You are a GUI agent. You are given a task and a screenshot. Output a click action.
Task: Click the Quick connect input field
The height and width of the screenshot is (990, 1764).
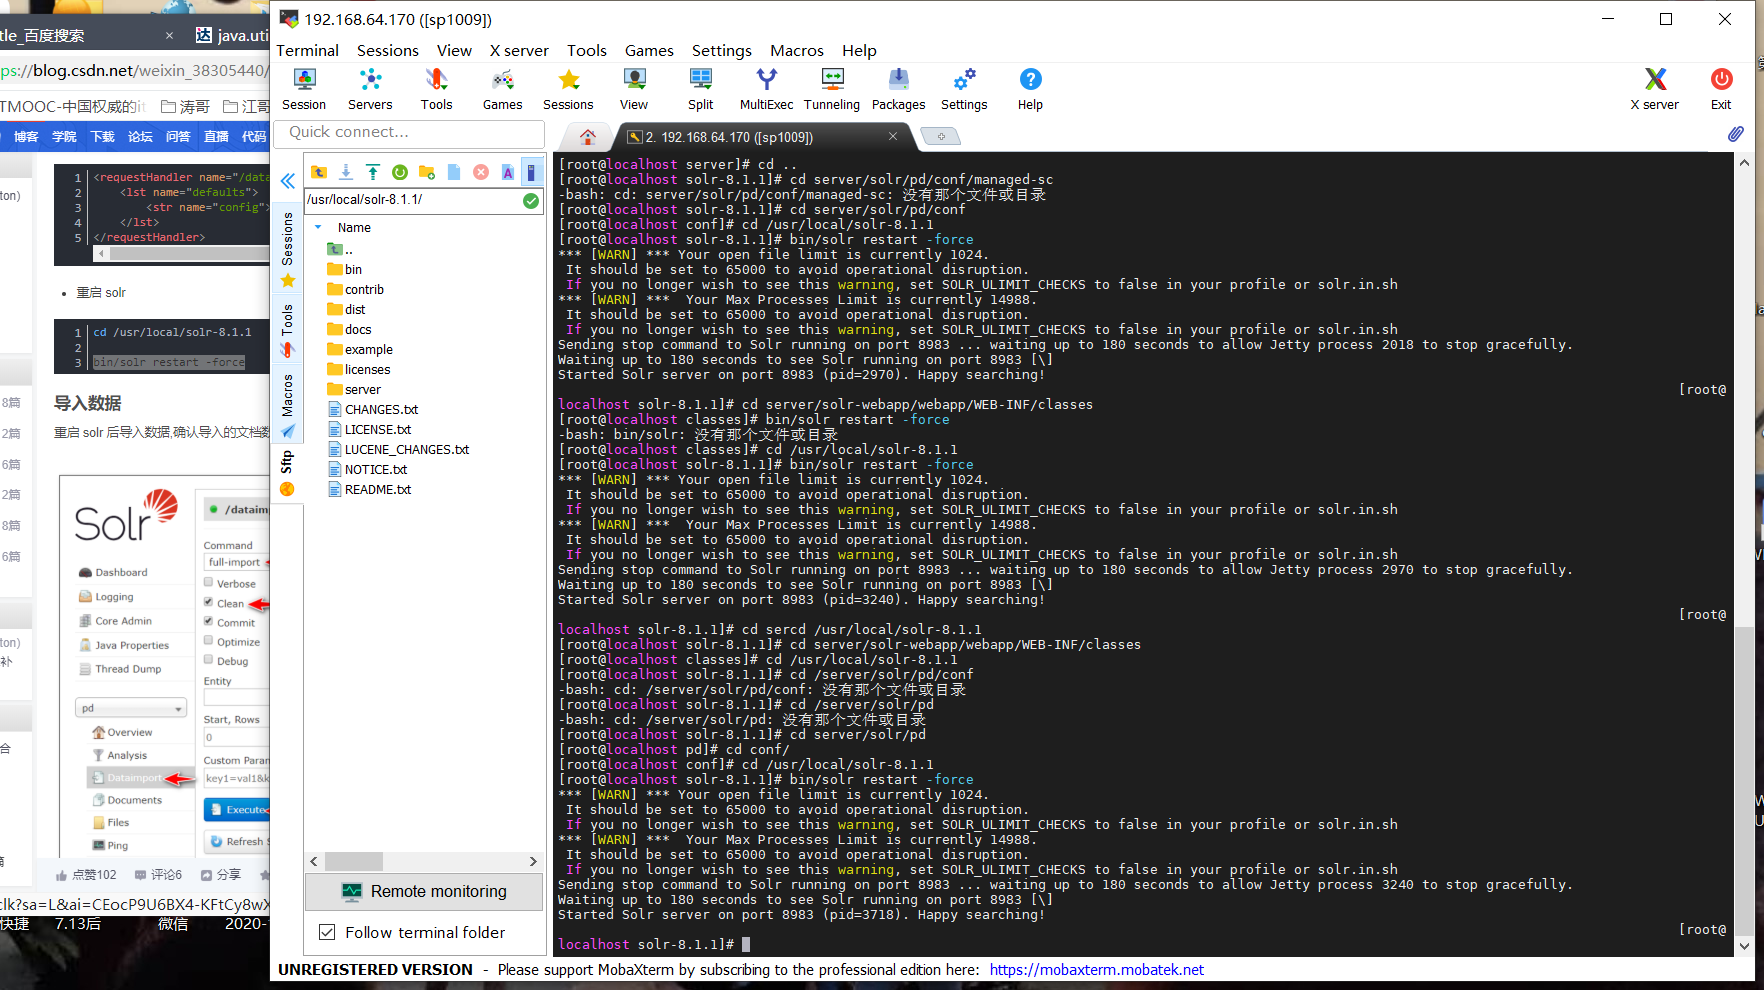tap(410, 132)
